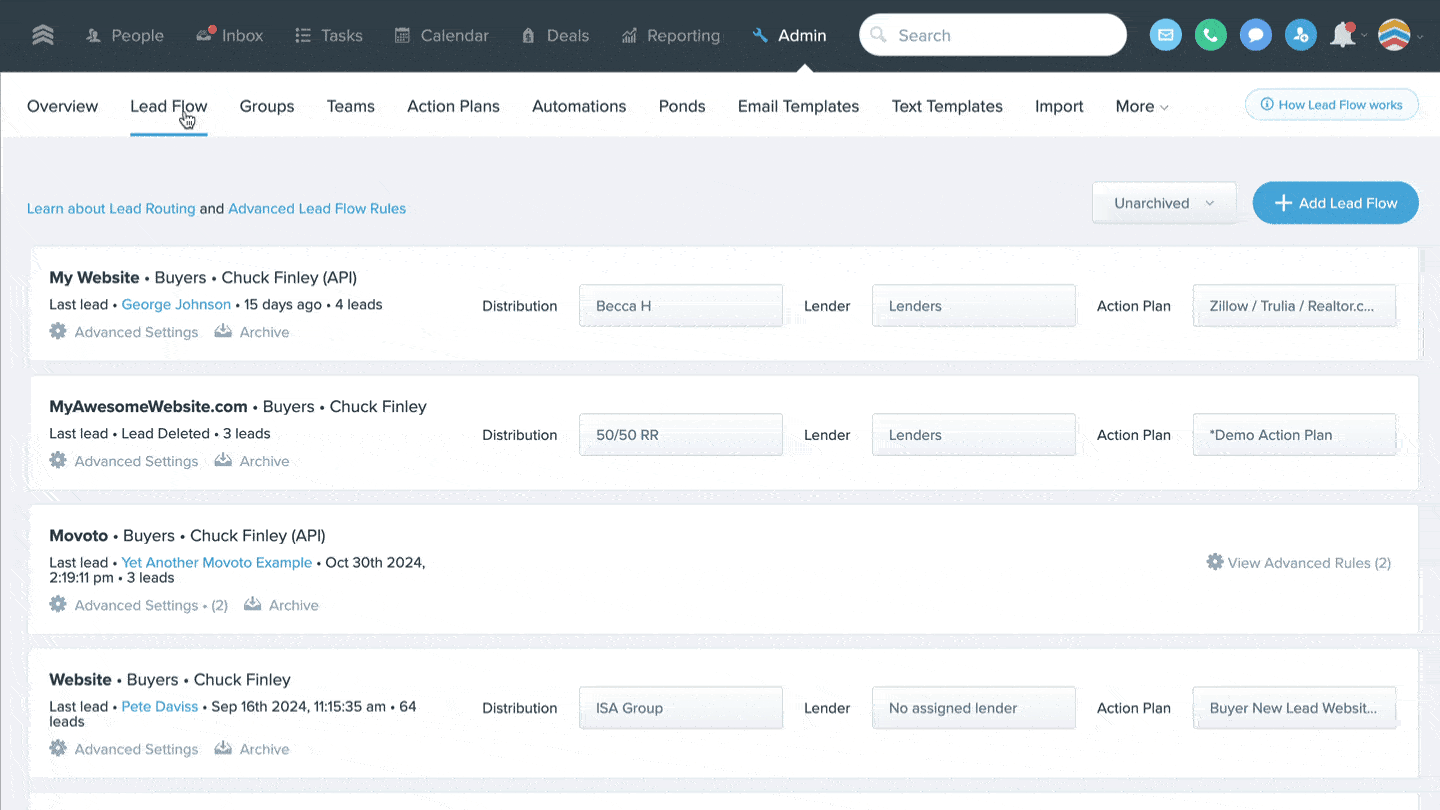The width and height of the screenshot is (1440, 810).
Task: Click the blue chat message icon
Action: click(1255, 36)
